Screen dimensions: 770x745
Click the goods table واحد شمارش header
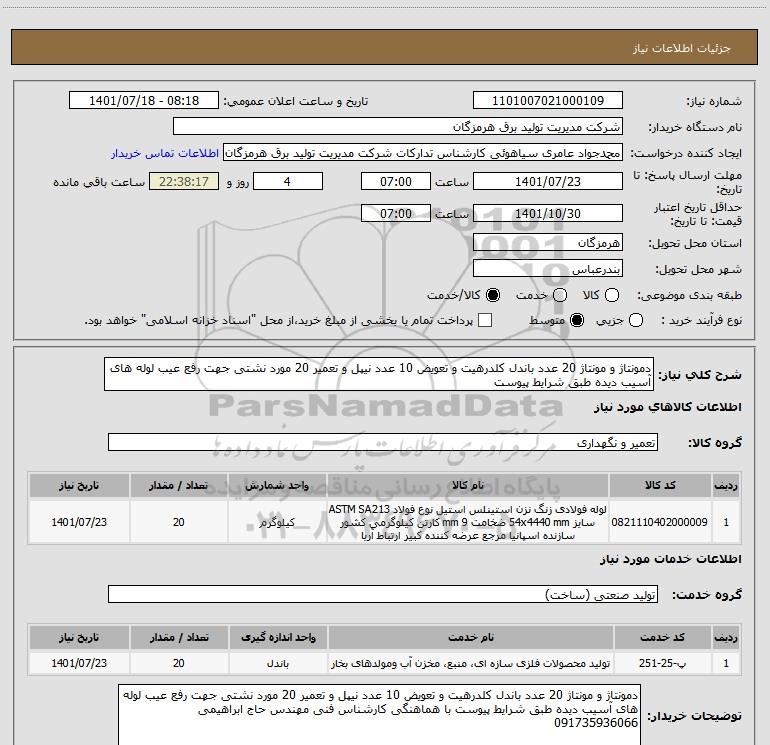[x=277, y=485]
